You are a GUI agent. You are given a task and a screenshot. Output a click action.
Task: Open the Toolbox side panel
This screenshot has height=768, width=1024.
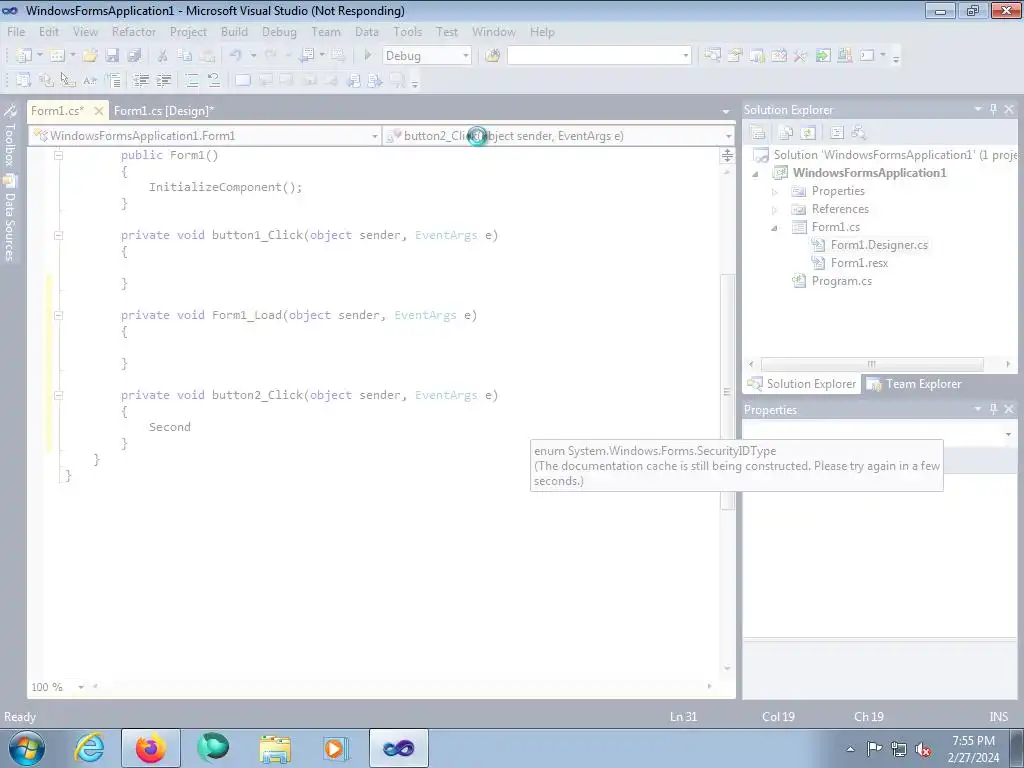[10, 136]
